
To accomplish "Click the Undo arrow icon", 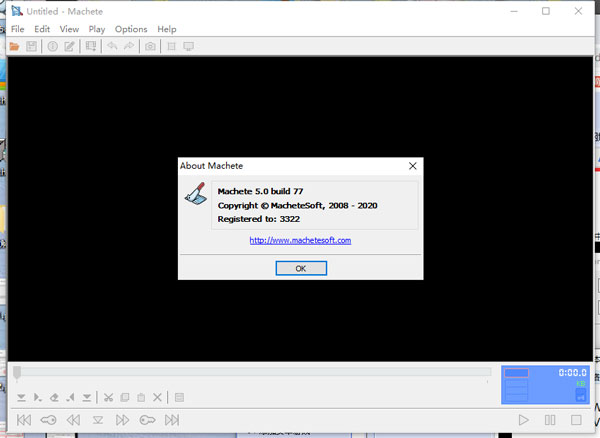I will (x=112, y=46).
